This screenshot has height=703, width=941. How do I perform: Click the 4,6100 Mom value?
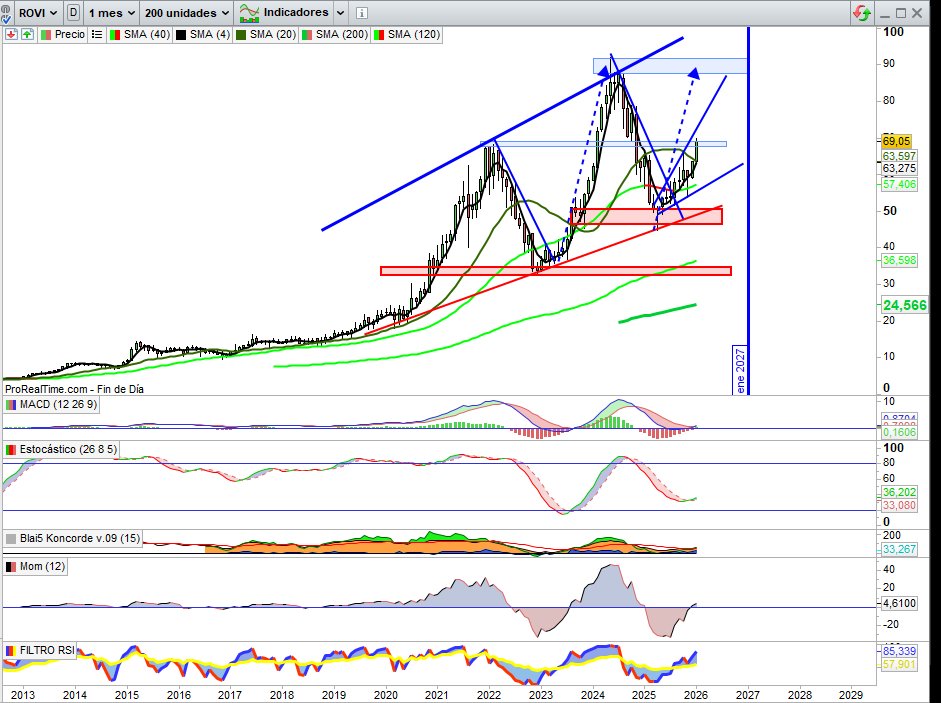click(899, 603)
